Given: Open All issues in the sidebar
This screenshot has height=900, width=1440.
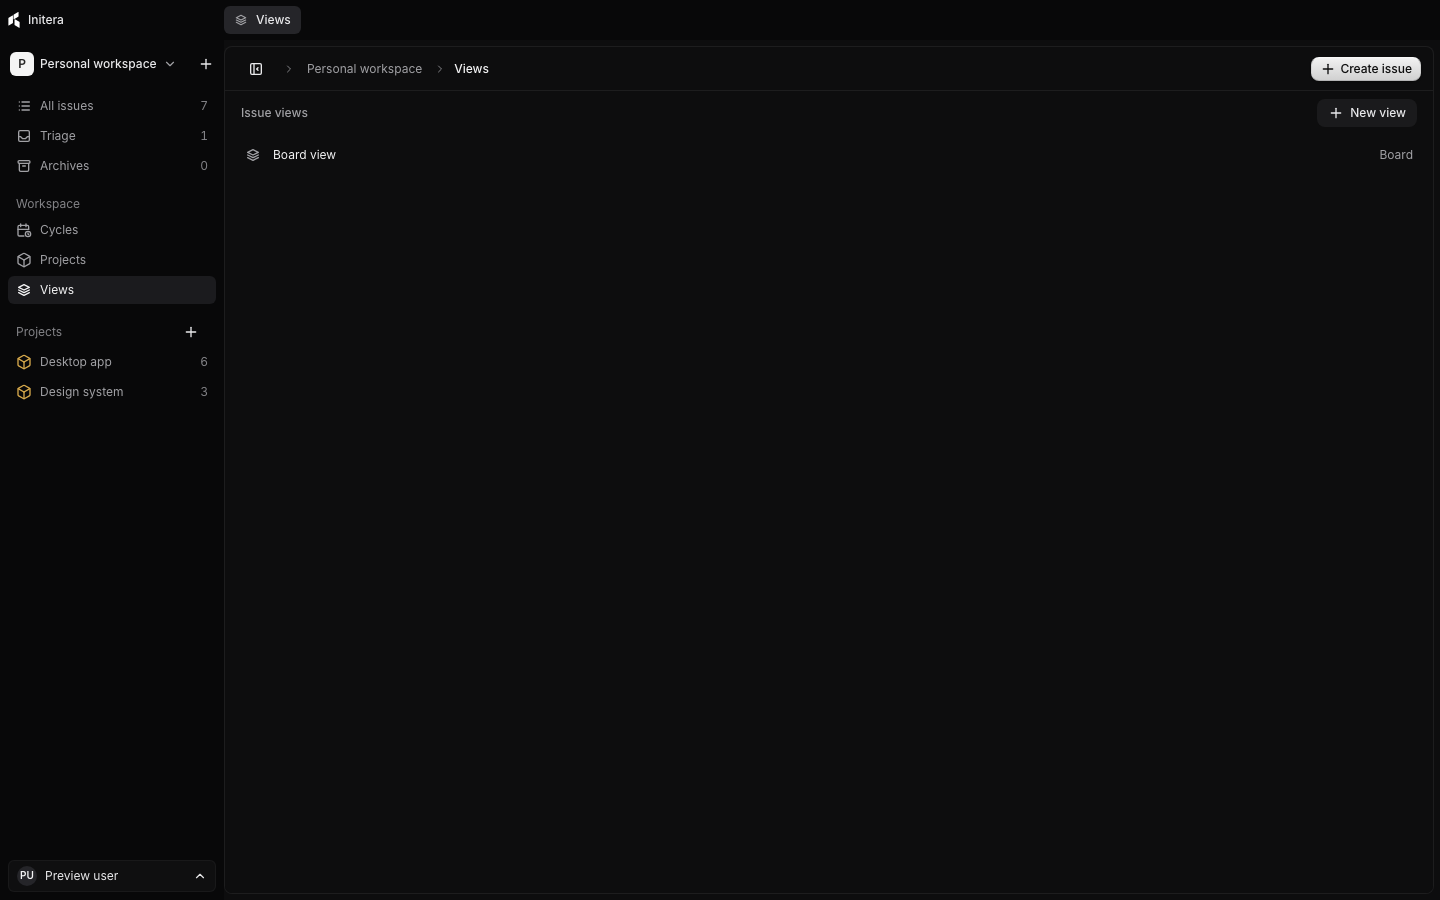Looking at the screenshot, I should [x=112, y=106].
